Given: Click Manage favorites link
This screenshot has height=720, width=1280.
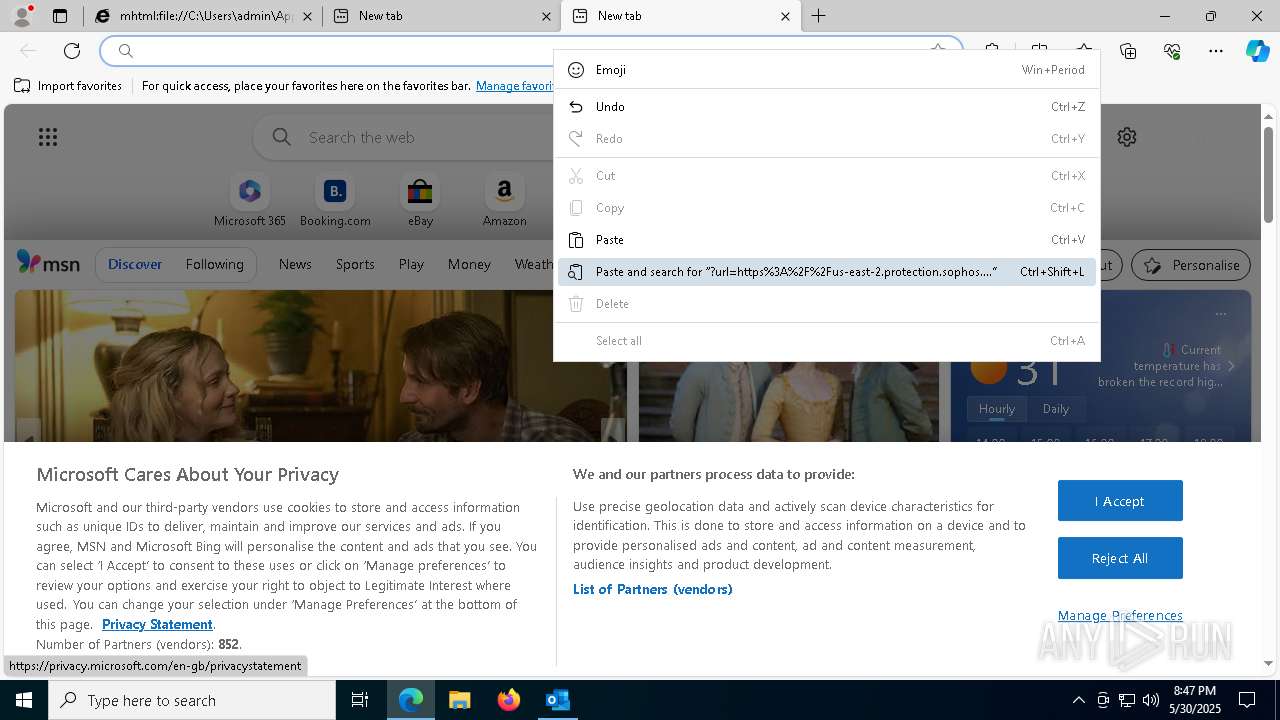Looking at the screenshot, I should point(514,86).
